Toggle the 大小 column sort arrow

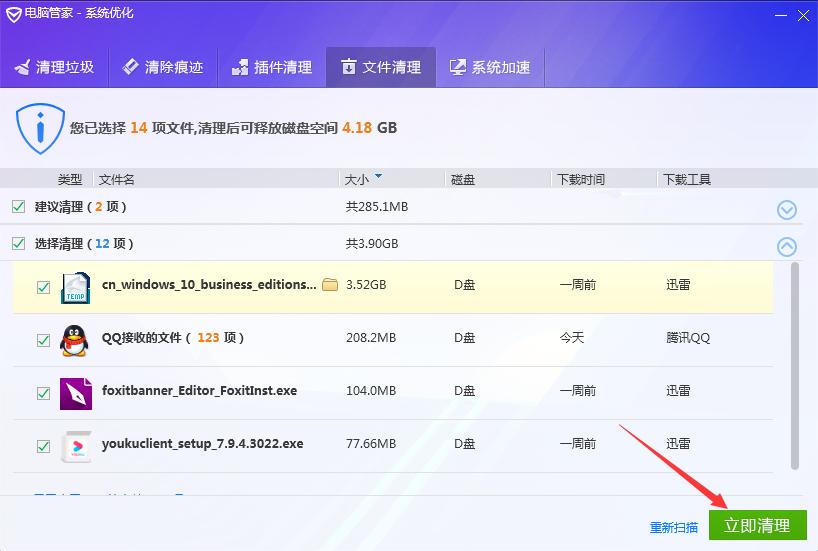point(379,176)
